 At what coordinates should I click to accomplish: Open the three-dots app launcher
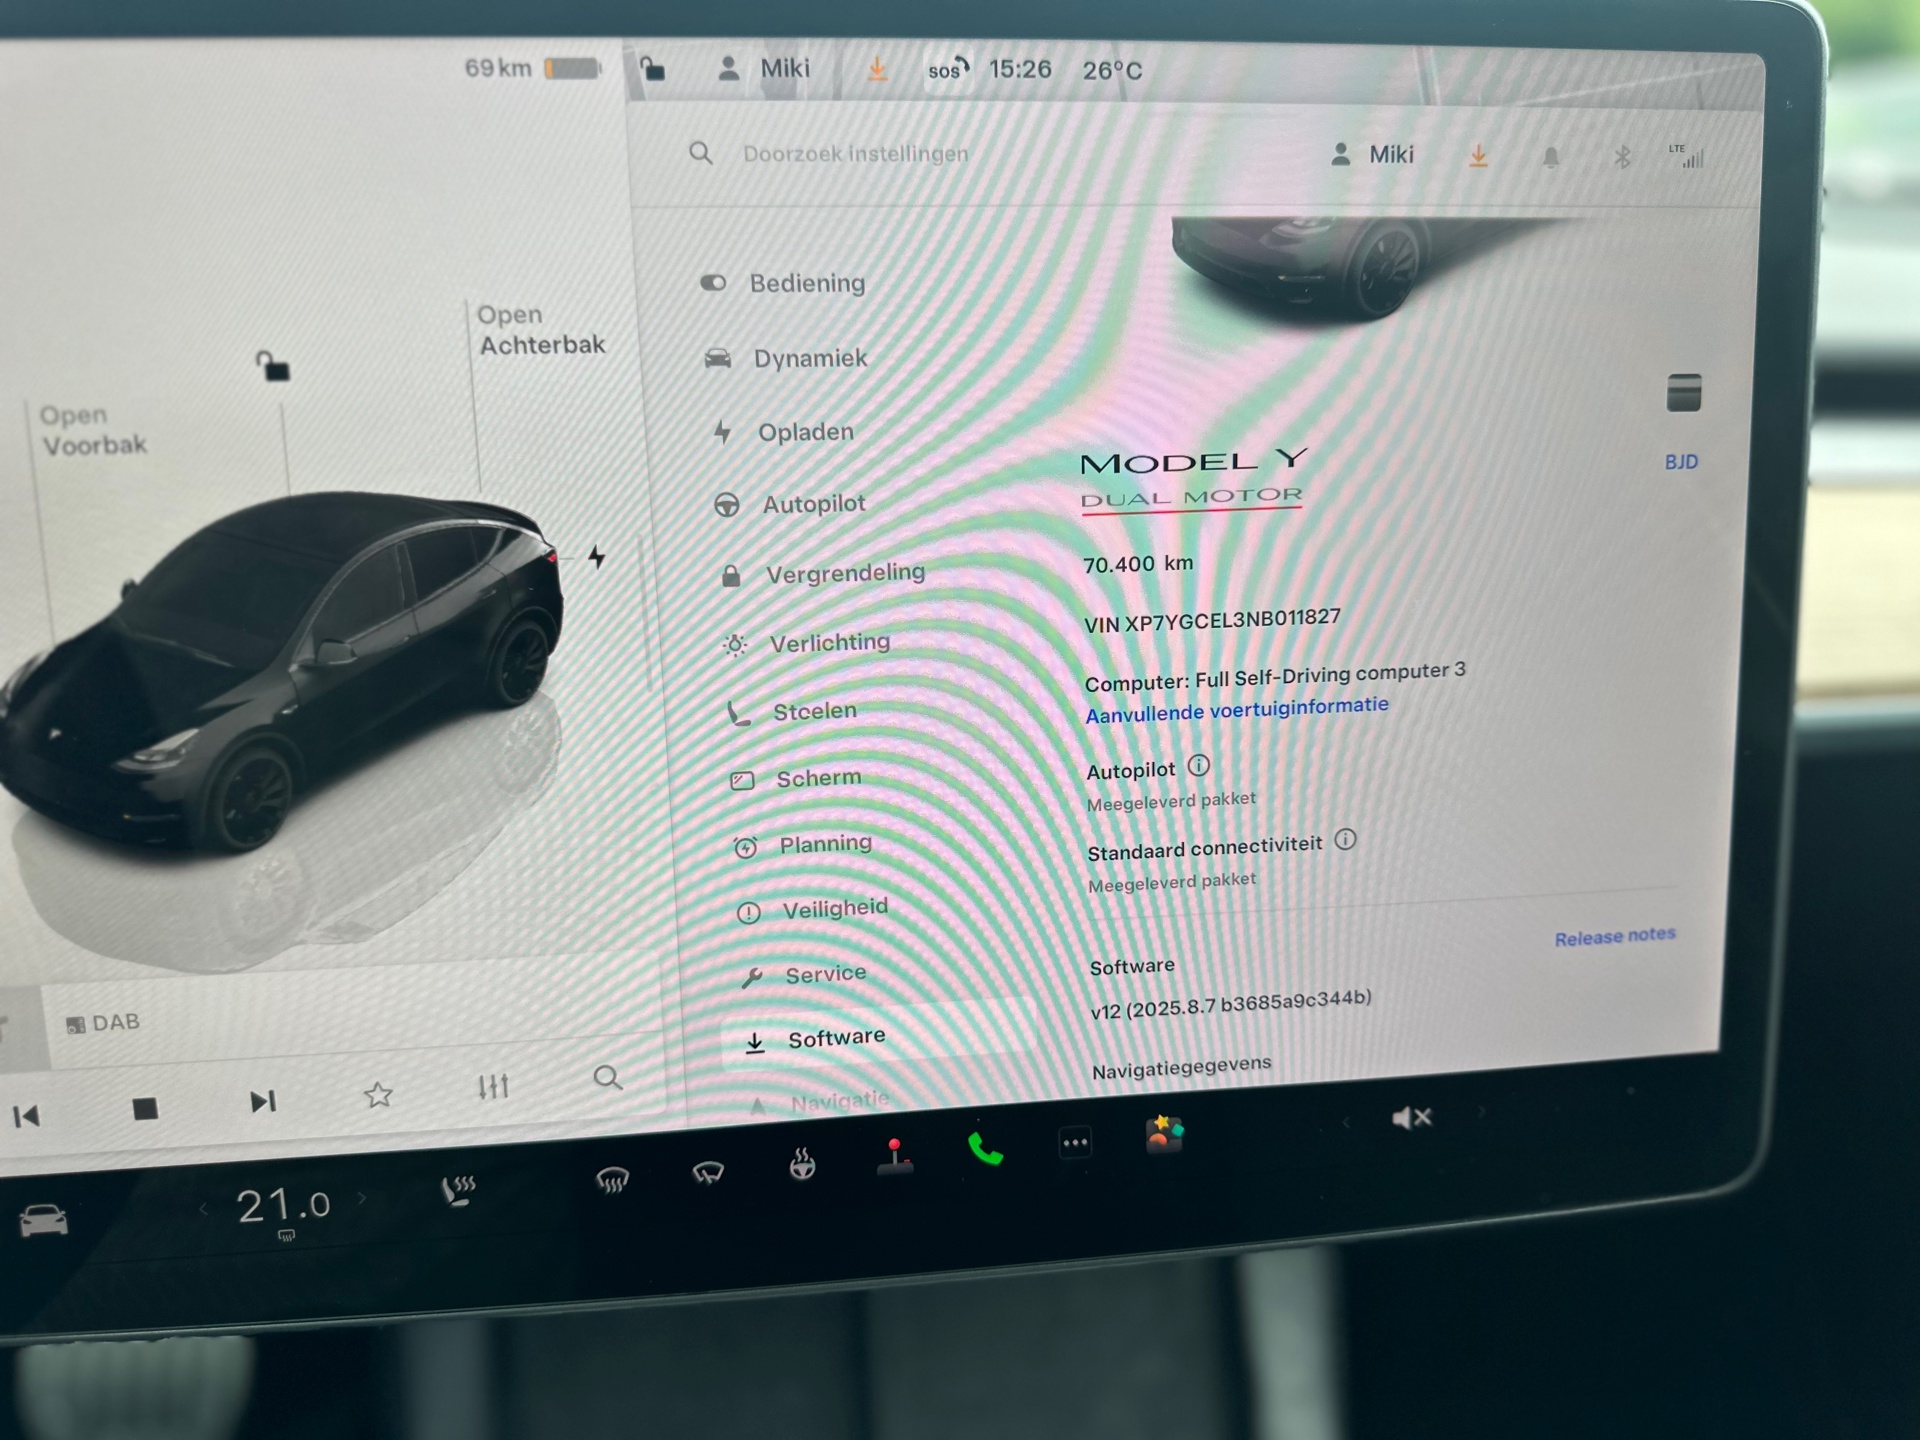click(1075, 1143)
